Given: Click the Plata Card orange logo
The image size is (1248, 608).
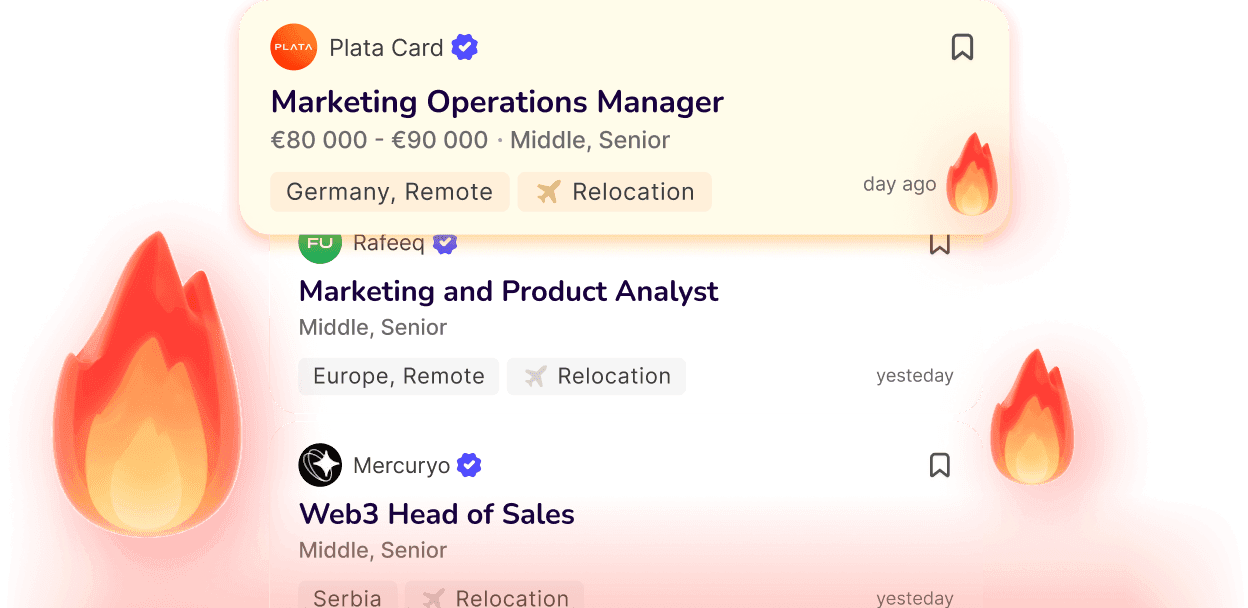Looking at the screenshot, I should [x=294, y=47].
